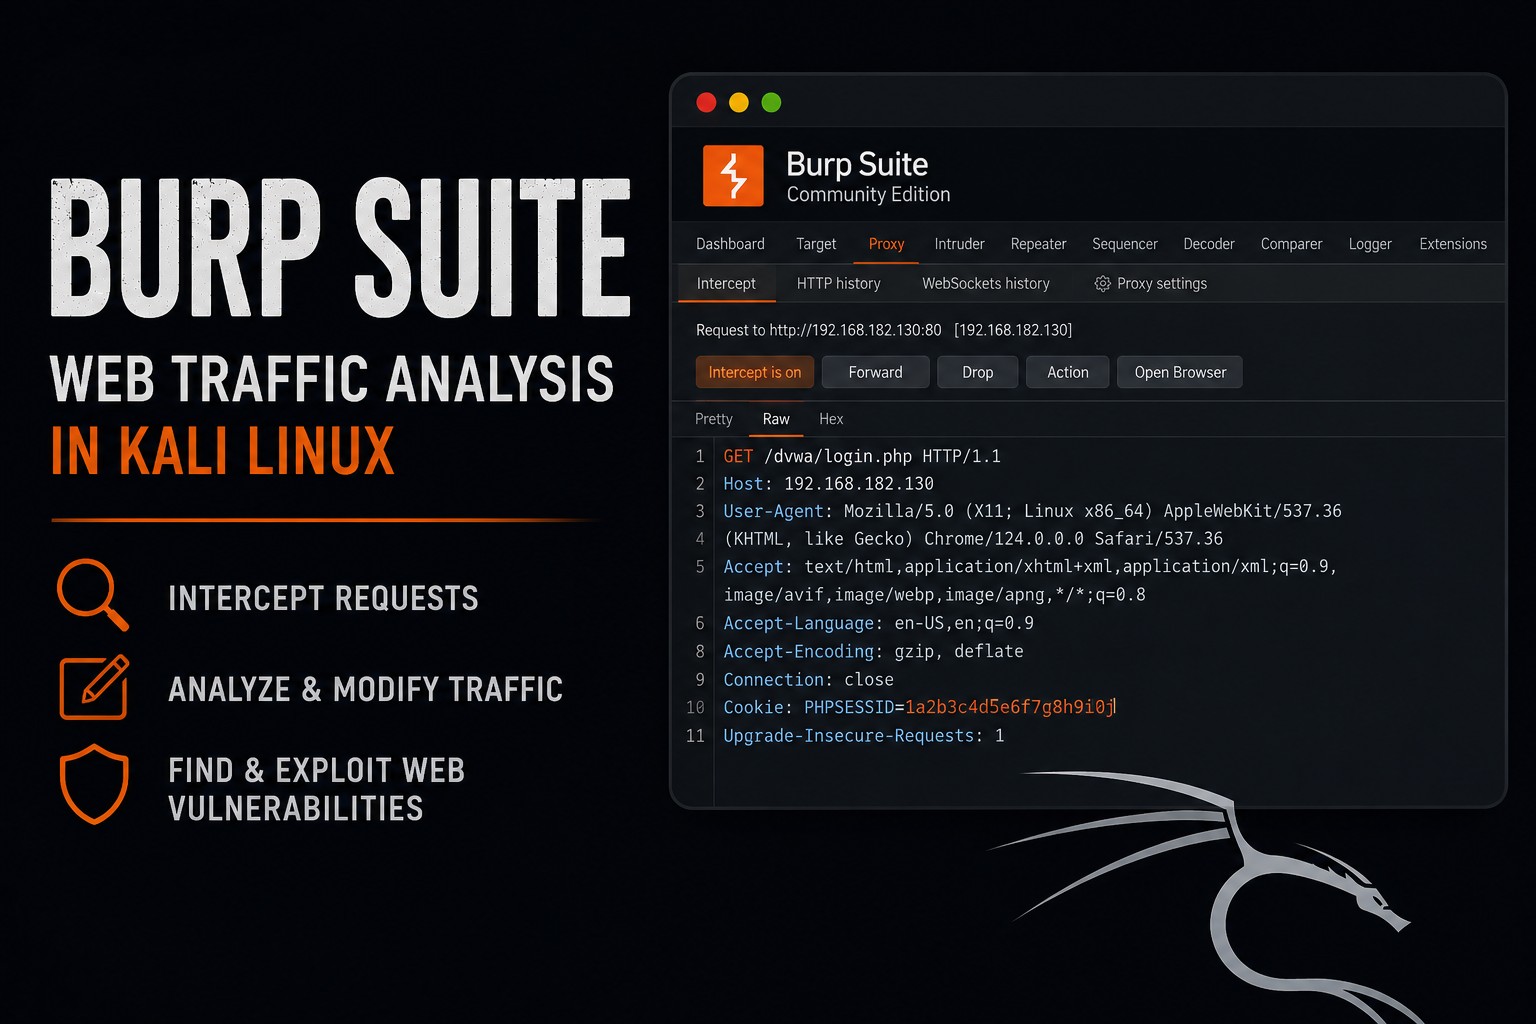This screenshot has width=1536, height=1024.
Task: Open the Intruder tab
Action: coord(959,244)
